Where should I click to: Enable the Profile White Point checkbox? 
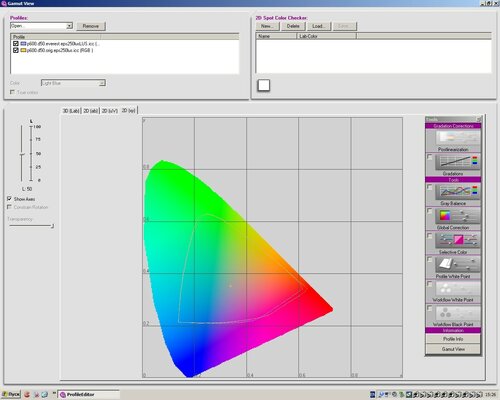pyautogui.click(x=430, y=260)
